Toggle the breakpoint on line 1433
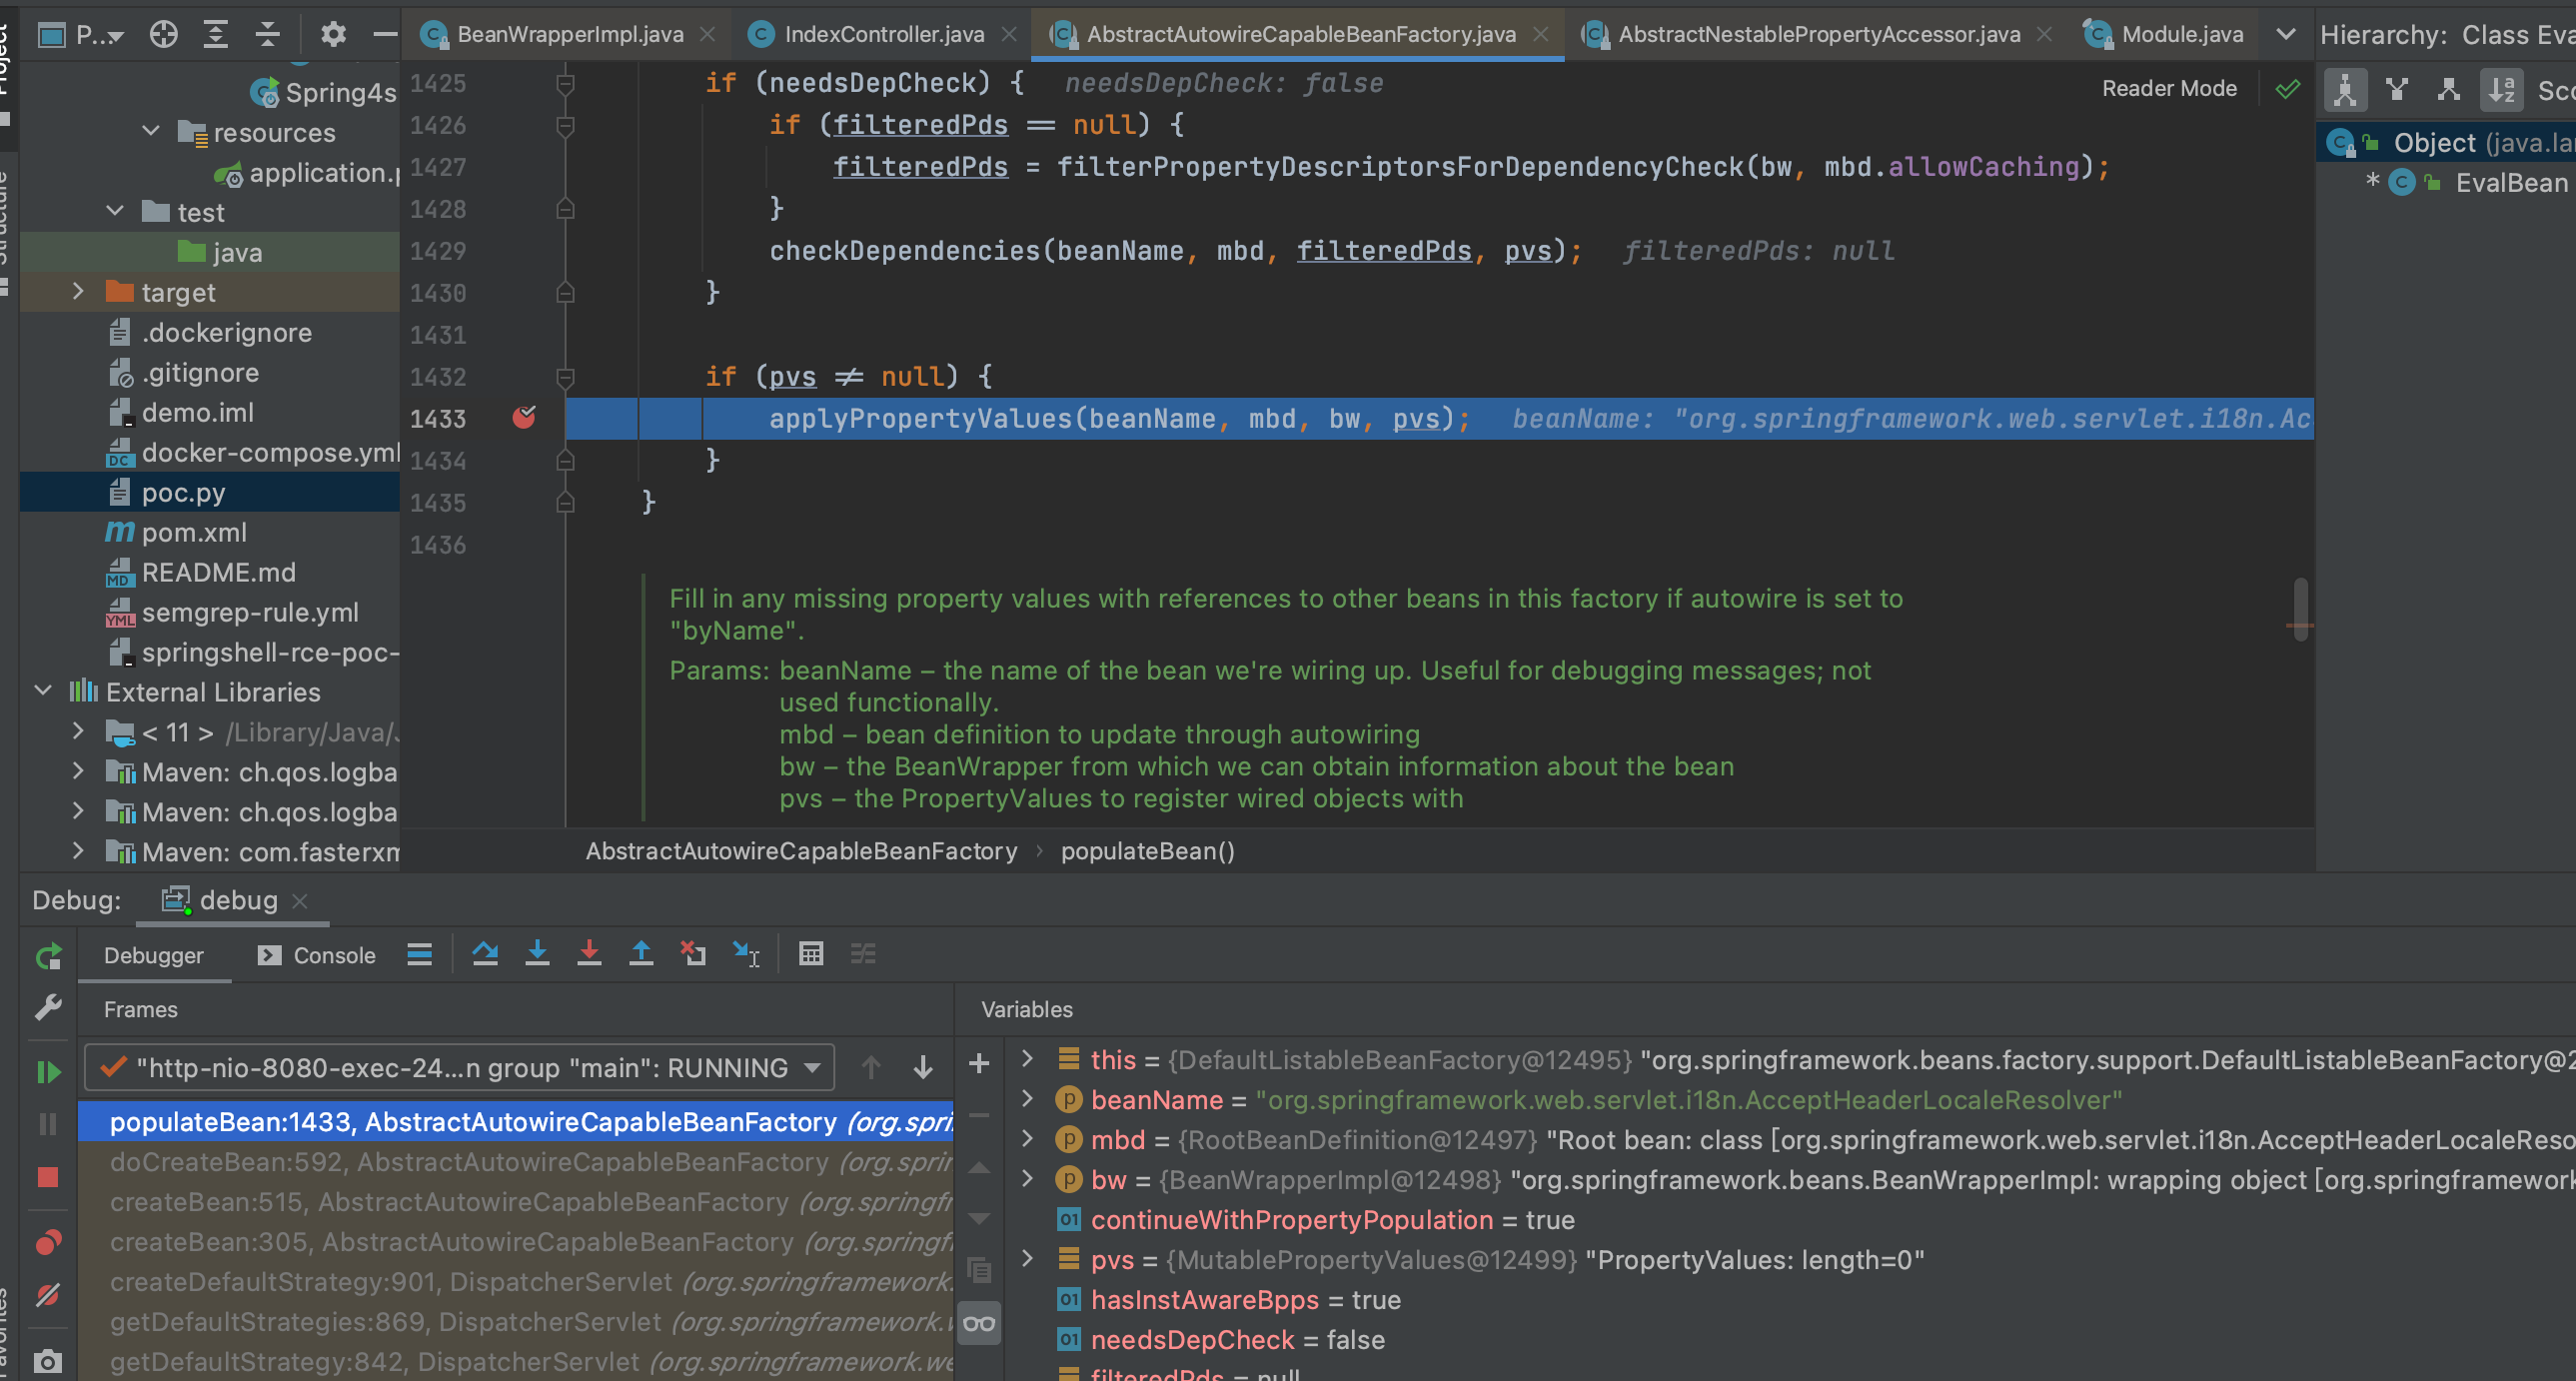 tap(524, 418)
